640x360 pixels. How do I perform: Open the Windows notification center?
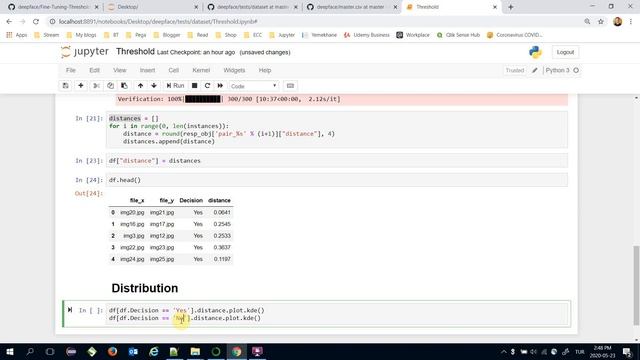(x=627, y=351)
